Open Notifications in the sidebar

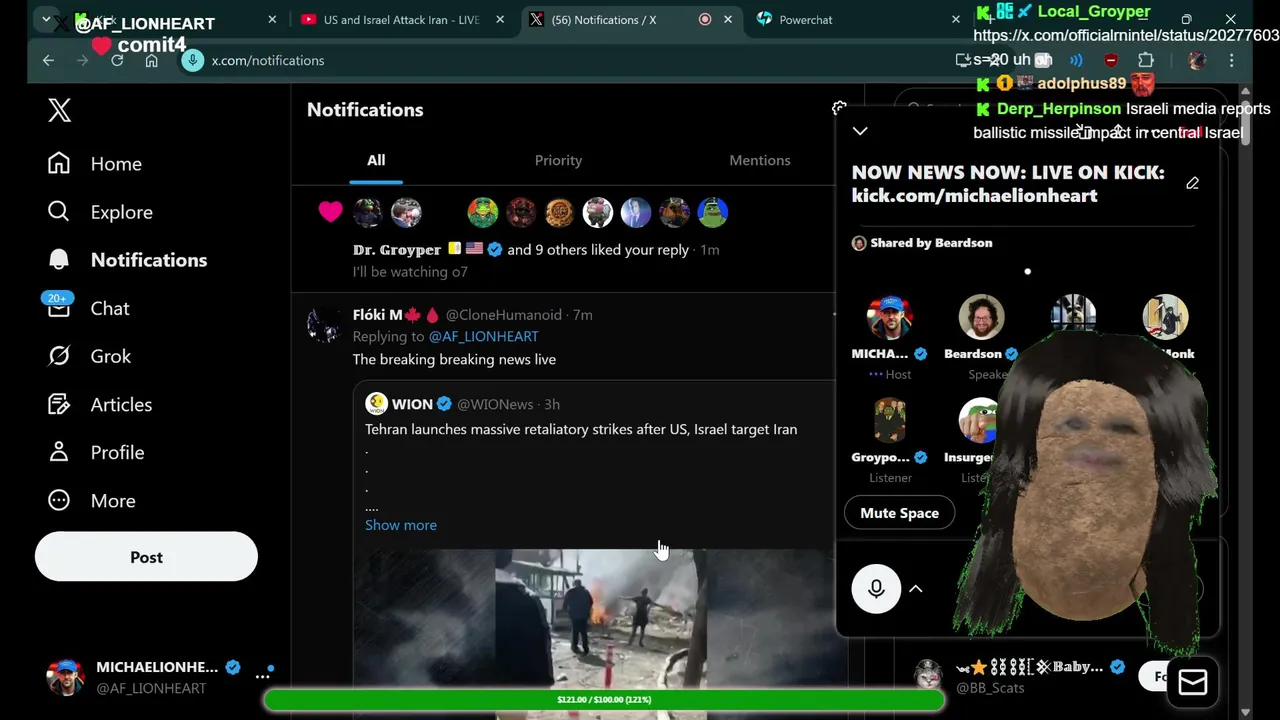click(x=127, y=260)
